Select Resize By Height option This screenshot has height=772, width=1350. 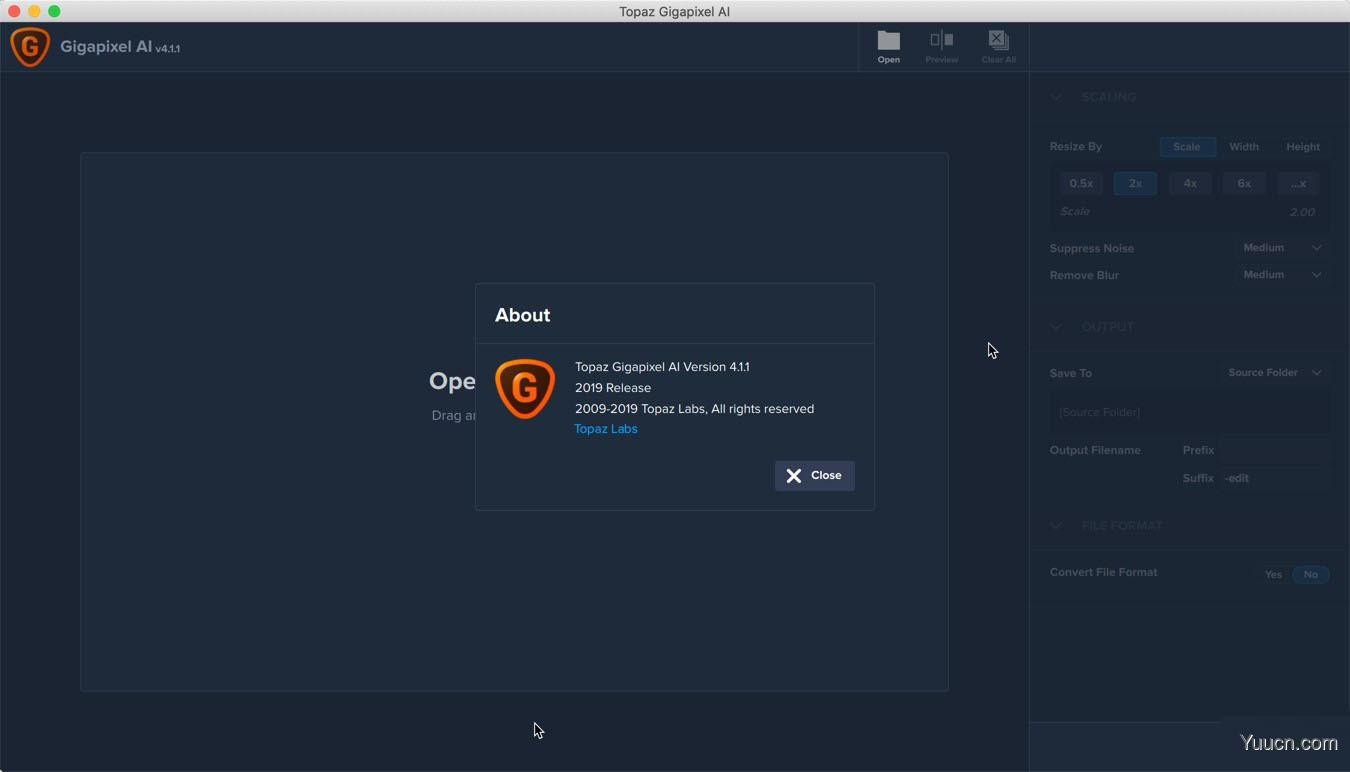(1303, 147)
